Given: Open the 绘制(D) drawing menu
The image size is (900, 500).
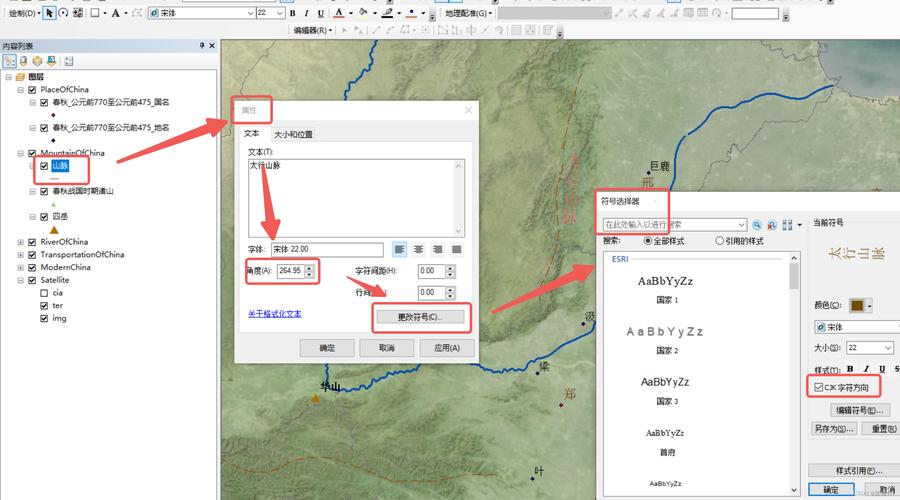Looking at the screenshot, I should click(x=24, y=13).
